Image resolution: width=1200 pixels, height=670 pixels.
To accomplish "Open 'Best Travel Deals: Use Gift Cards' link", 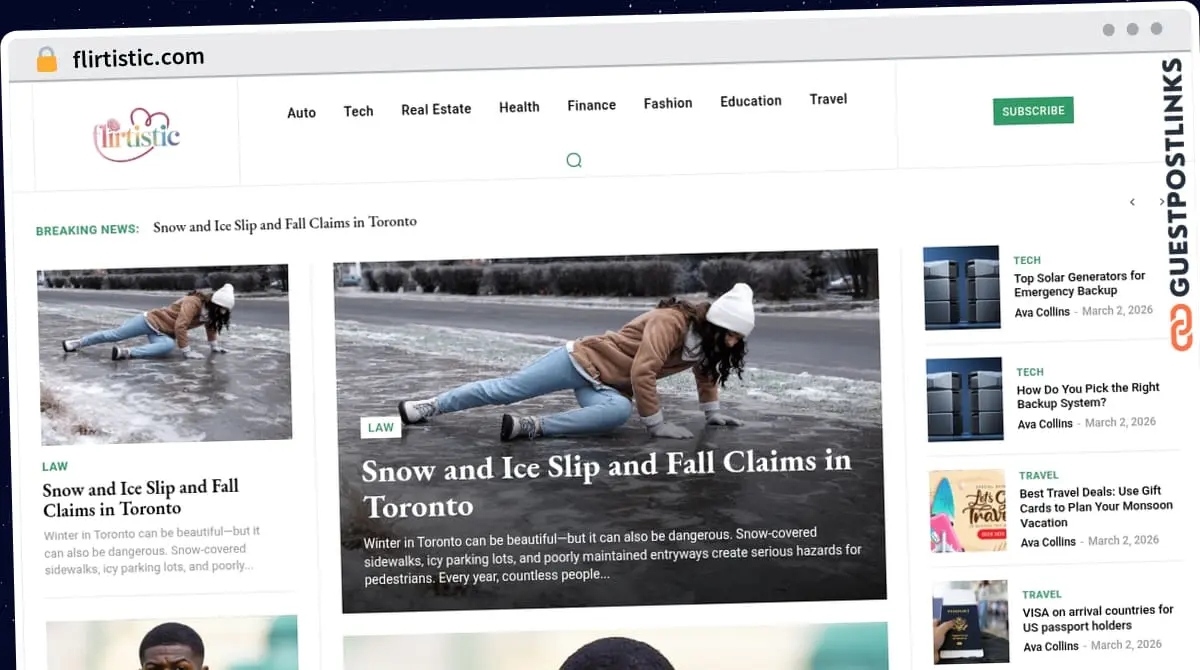I will click(1096, 507).
